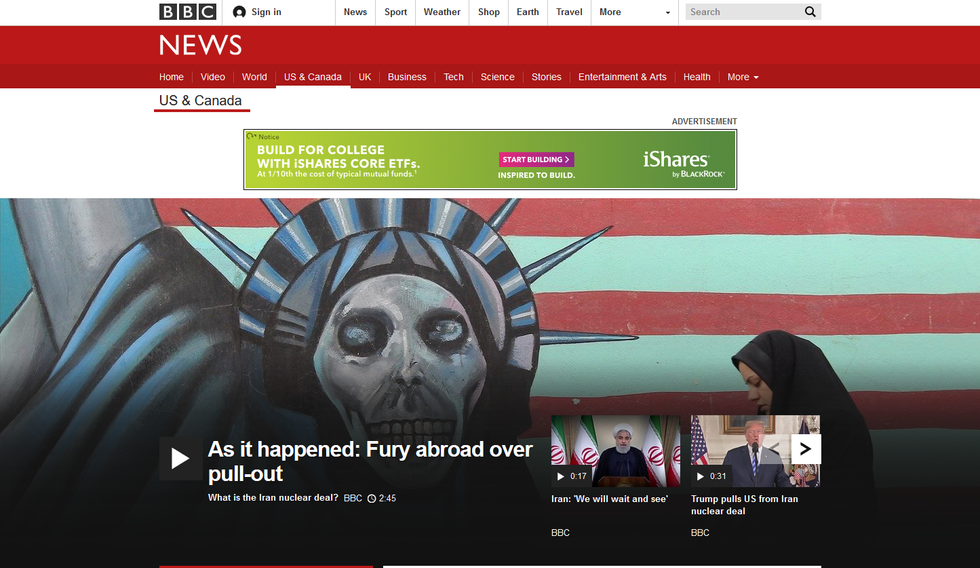Switch to the Science tab
Viewport: 980px width, 568px height.
point(498,77)
